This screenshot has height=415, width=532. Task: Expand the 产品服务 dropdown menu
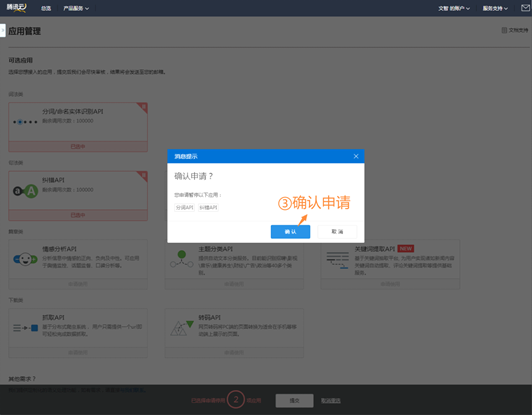(76, 8)
